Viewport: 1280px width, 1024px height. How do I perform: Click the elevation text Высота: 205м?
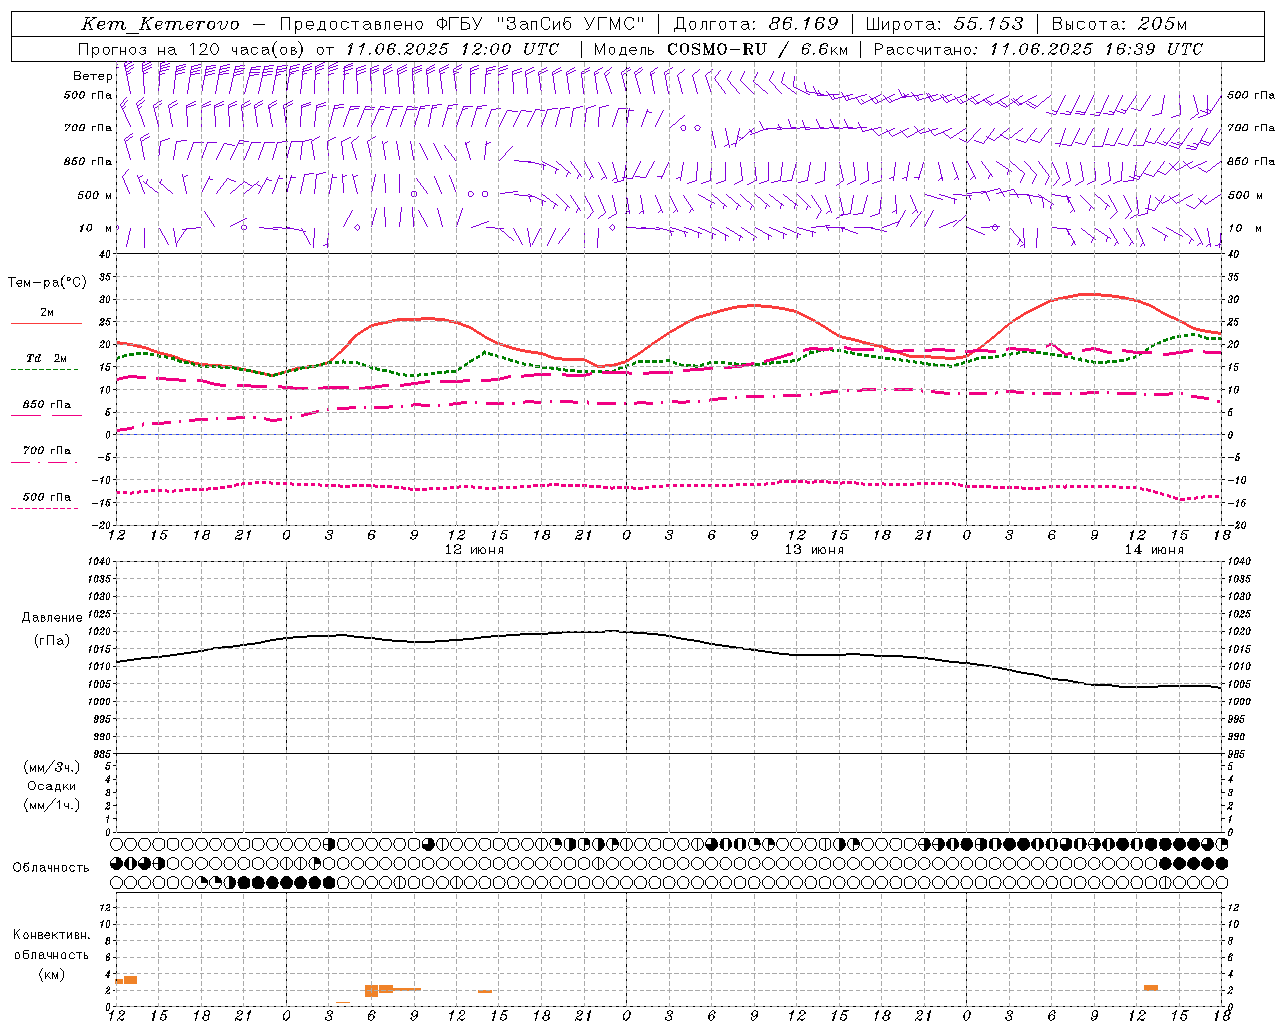point(1119,24)
